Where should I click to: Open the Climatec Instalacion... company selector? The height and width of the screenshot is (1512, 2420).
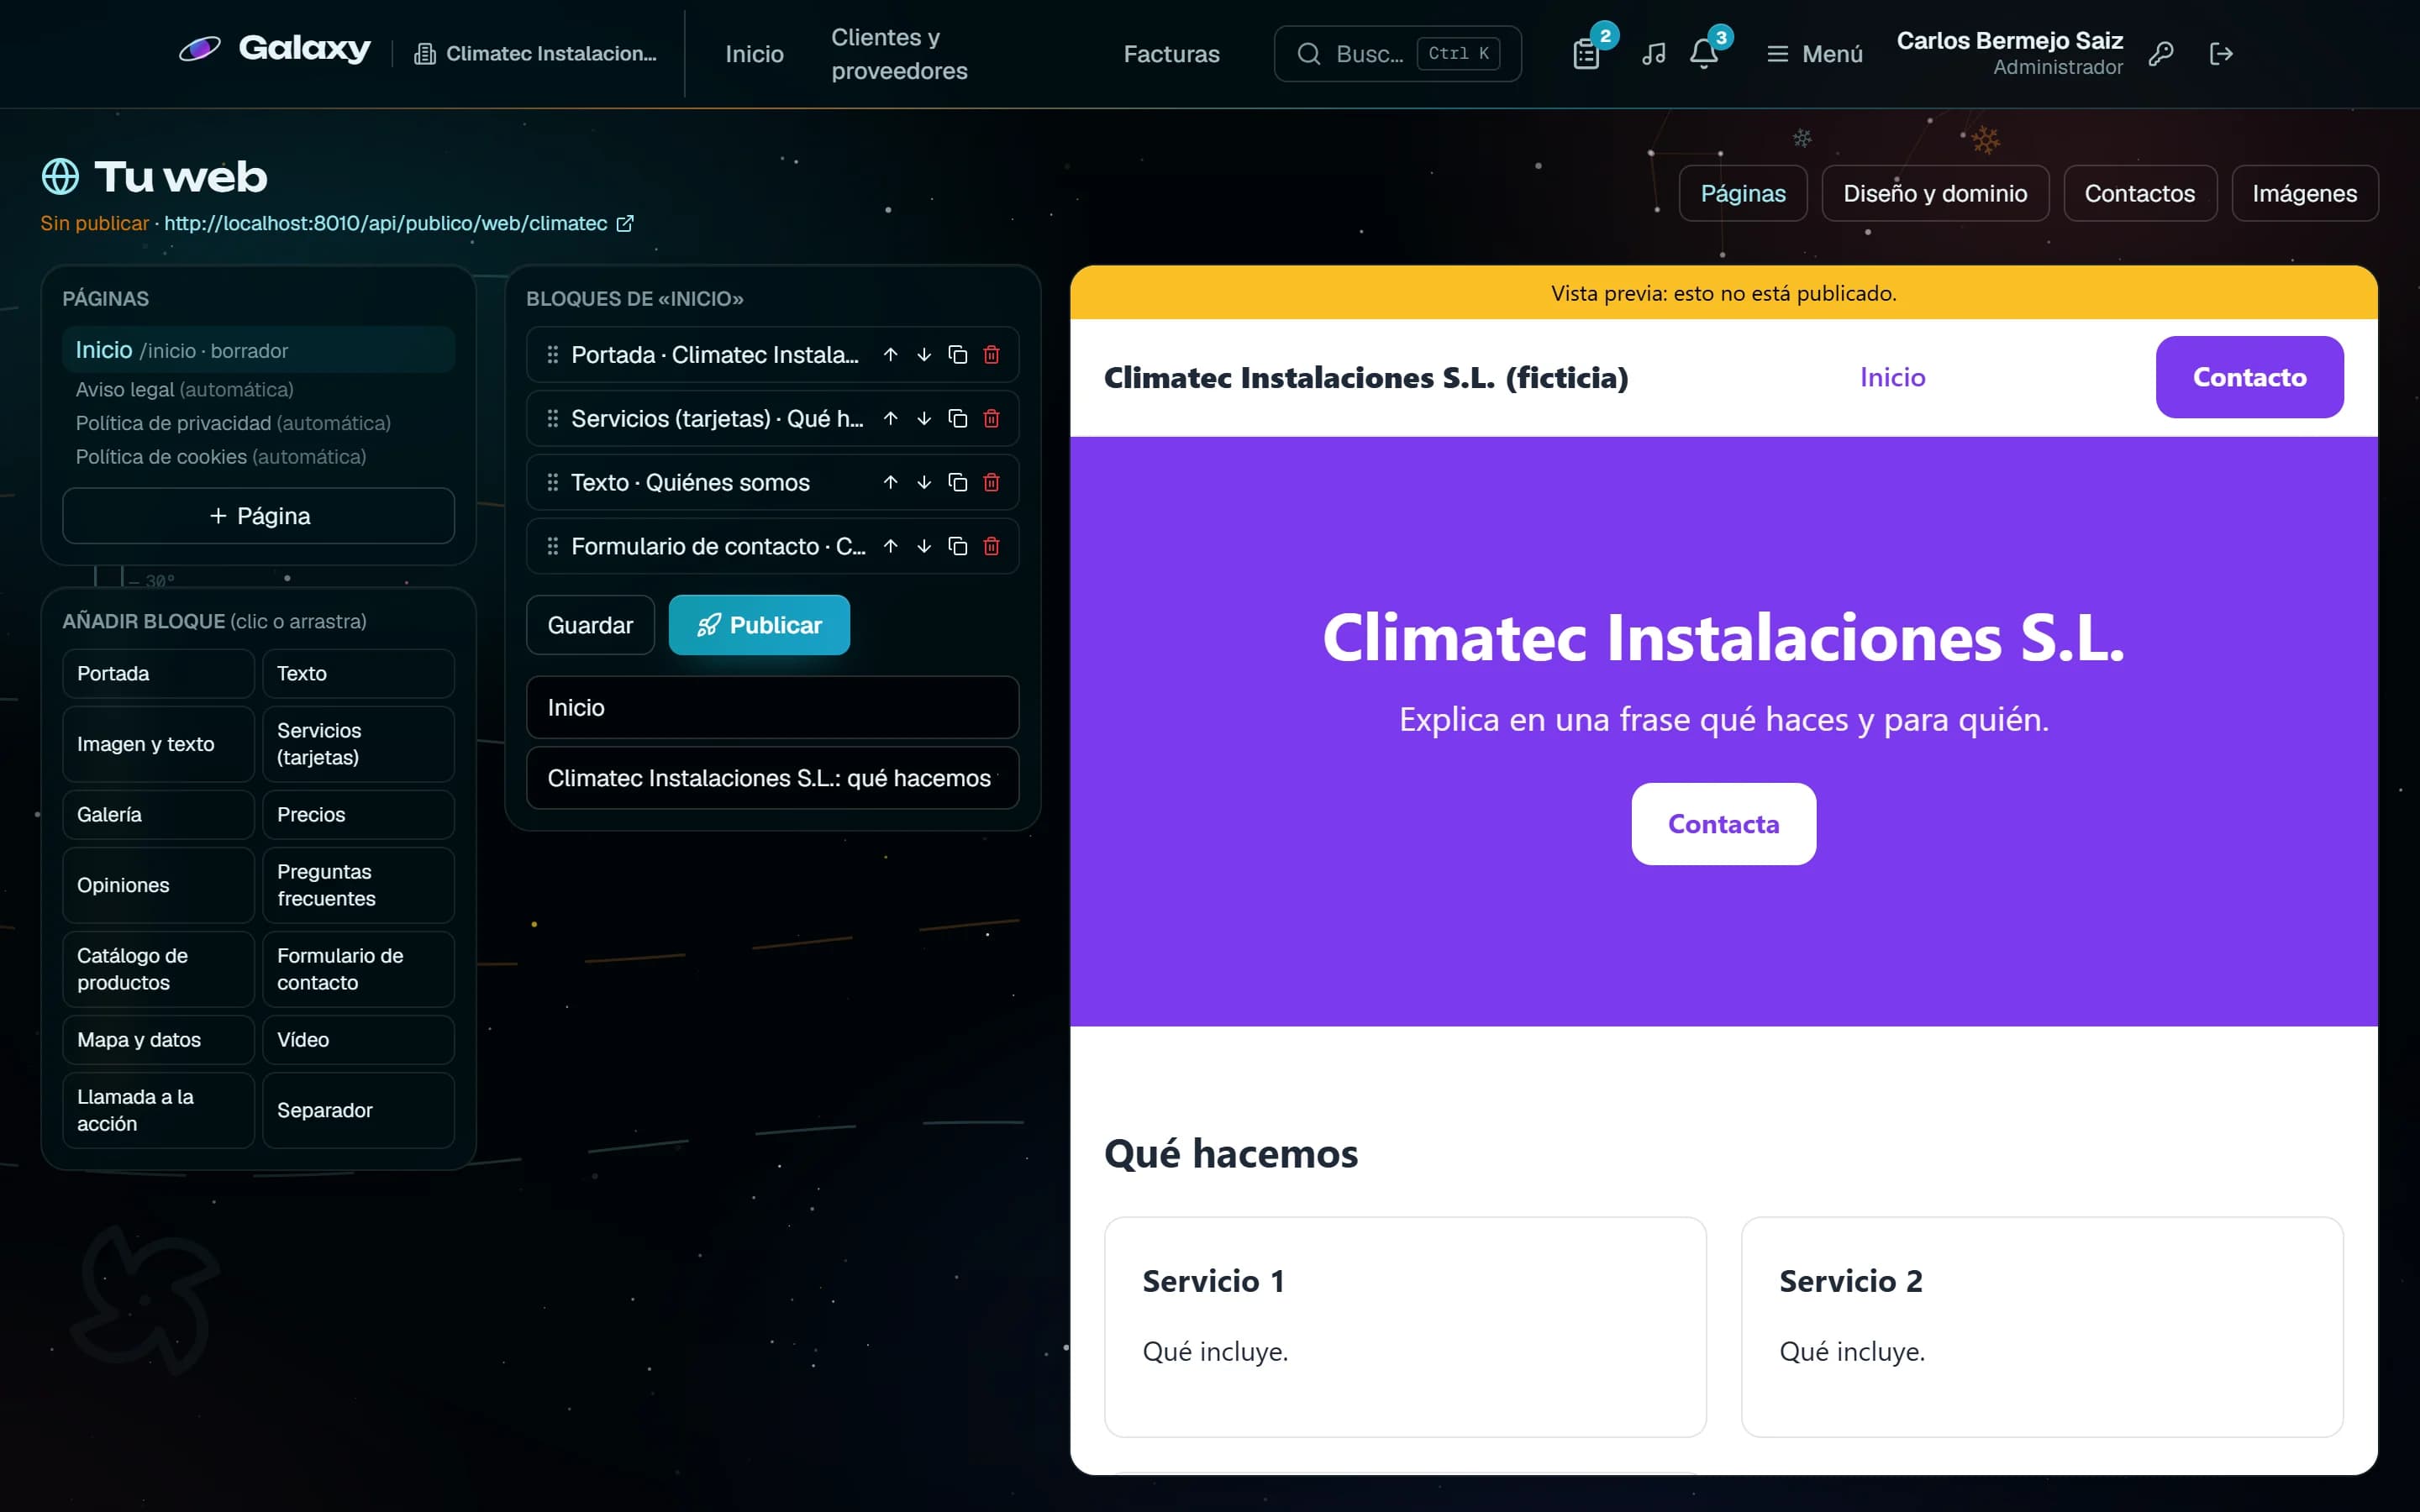(x=536, y=54)
